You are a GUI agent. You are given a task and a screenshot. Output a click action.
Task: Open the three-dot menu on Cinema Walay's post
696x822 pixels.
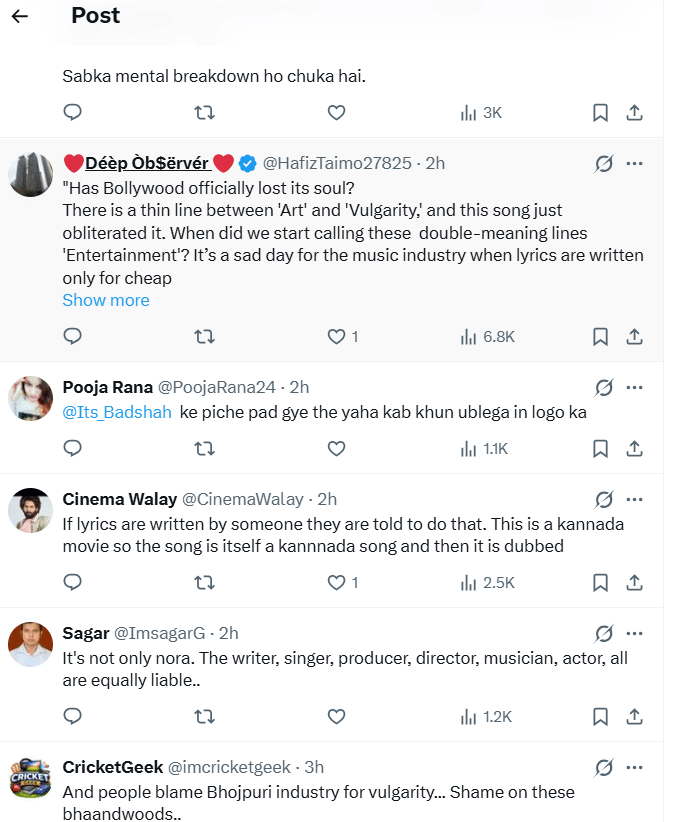(x=634, y=499)
